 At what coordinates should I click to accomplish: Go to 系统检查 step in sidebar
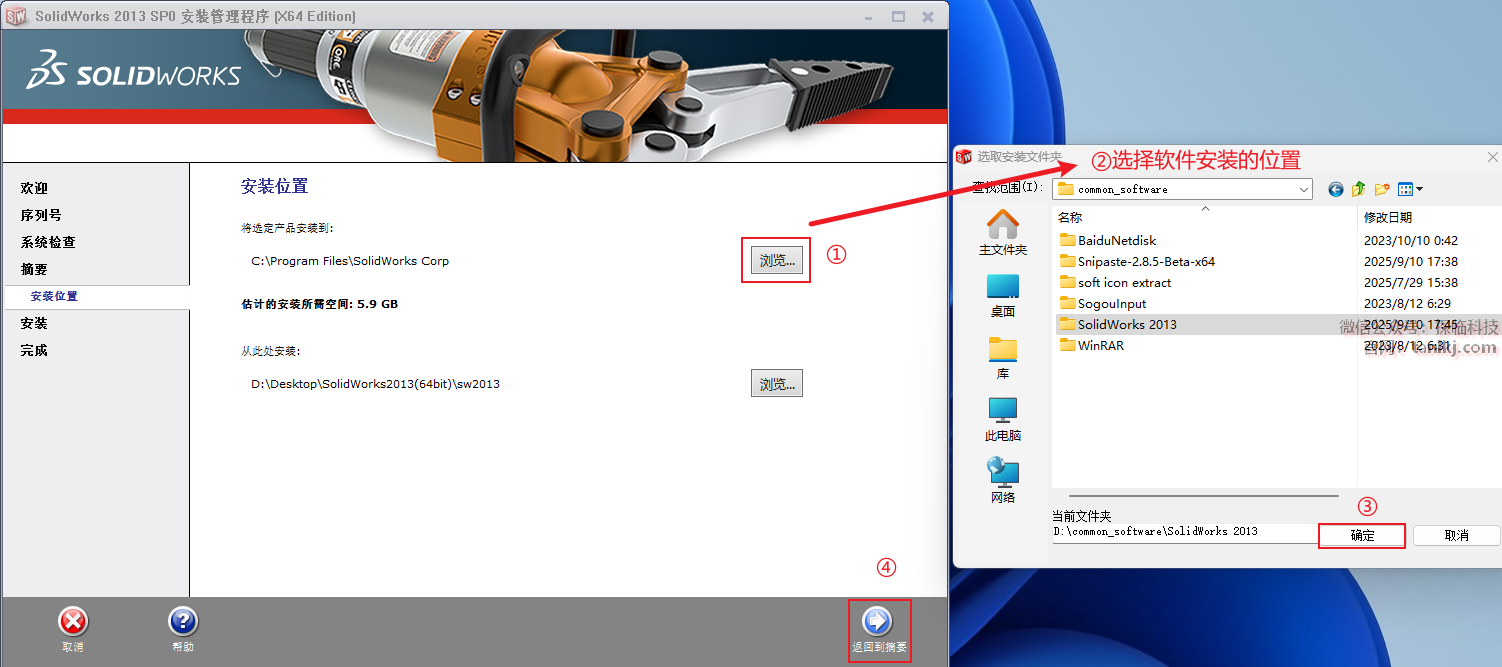[48, 242]
